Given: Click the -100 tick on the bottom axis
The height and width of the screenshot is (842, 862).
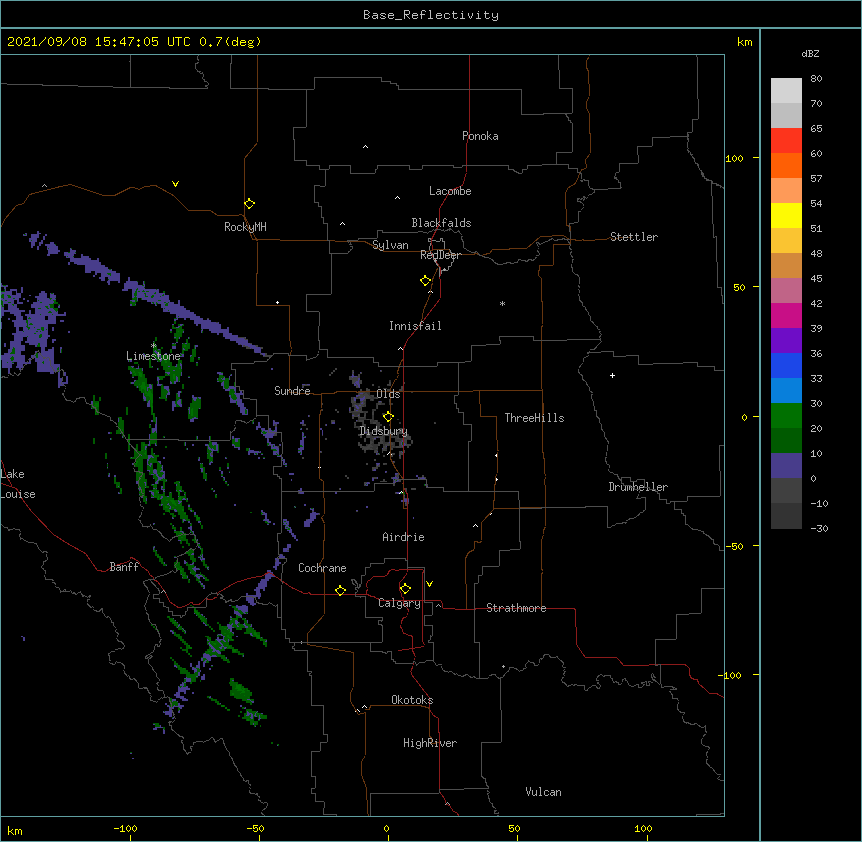Looking at the screenshot, I should 125,828.
